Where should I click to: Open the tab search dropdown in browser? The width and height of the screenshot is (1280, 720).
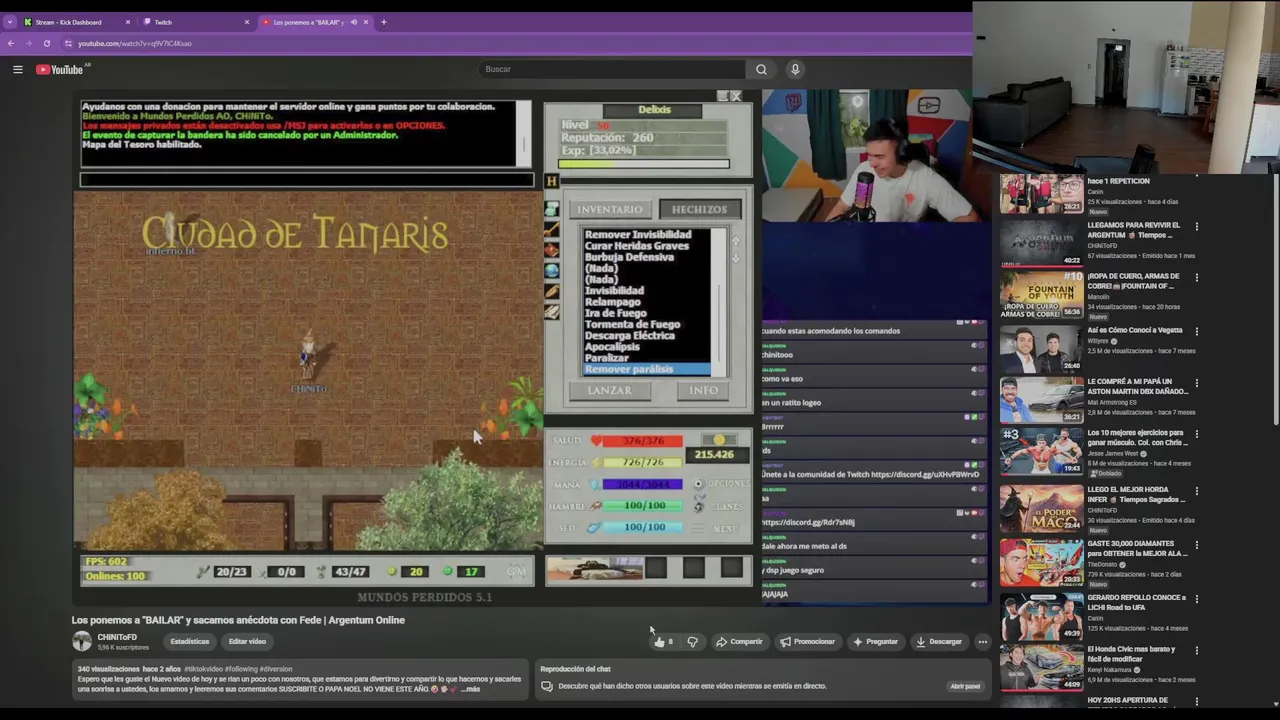click(9, 22)
